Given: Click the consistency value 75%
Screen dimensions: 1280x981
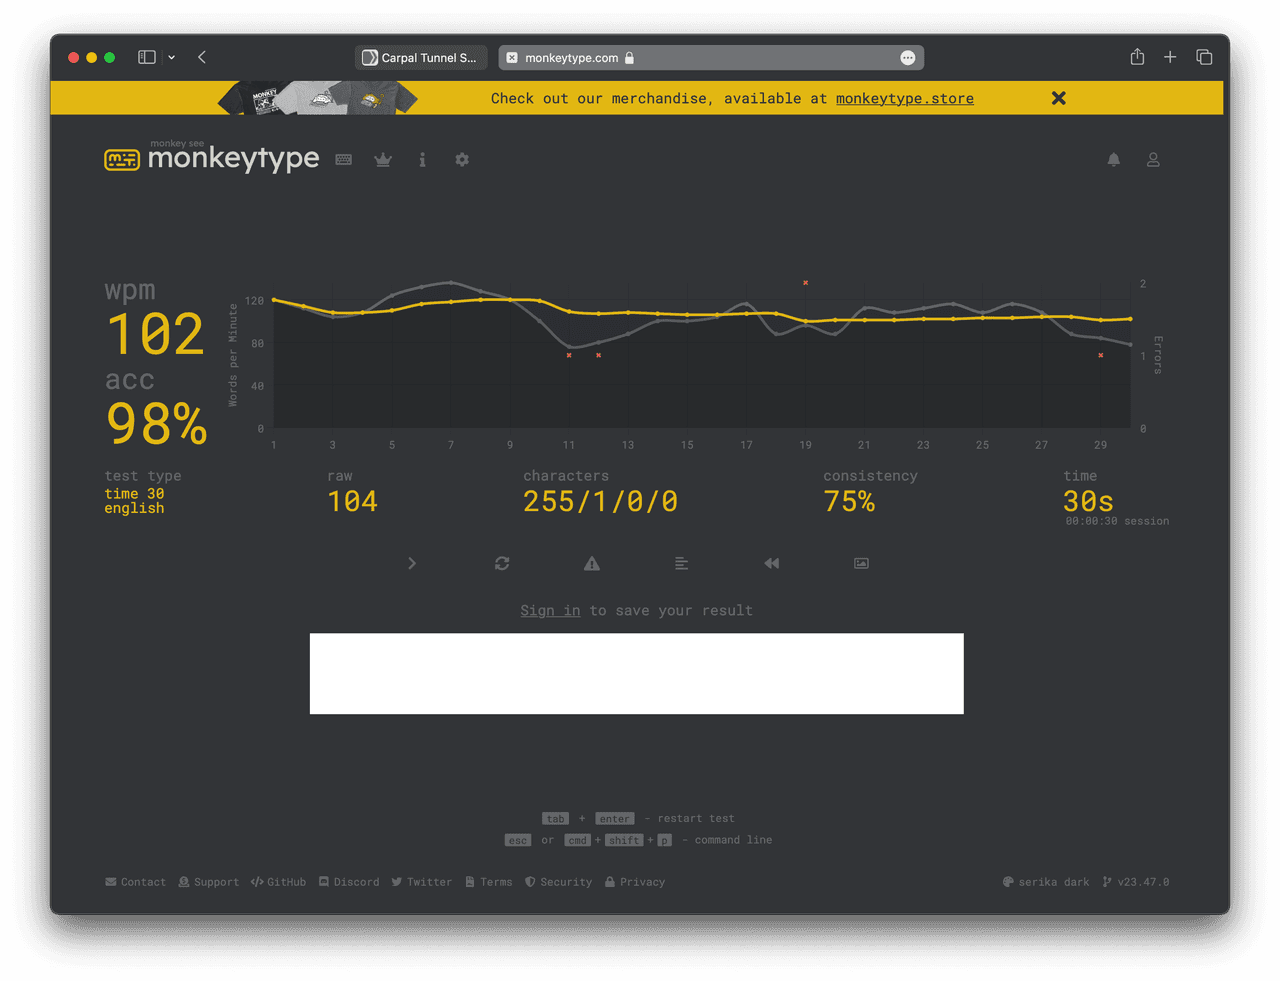Looking at the screenshot, I should (849, 501).
